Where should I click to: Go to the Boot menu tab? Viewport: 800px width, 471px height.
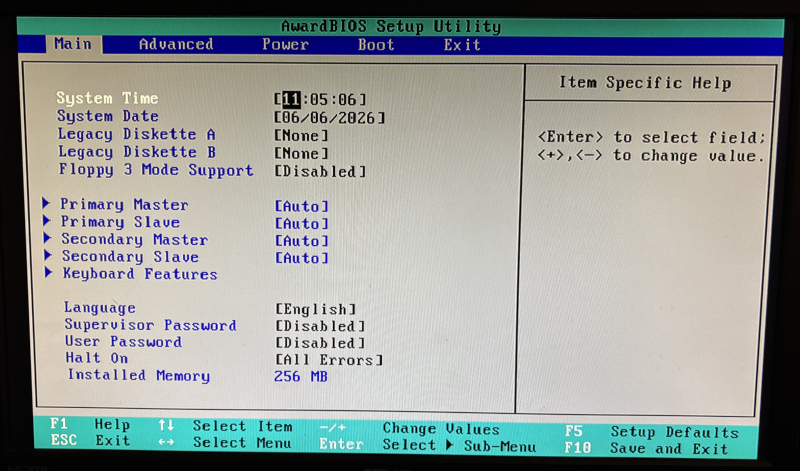click(x=376, y=45)
